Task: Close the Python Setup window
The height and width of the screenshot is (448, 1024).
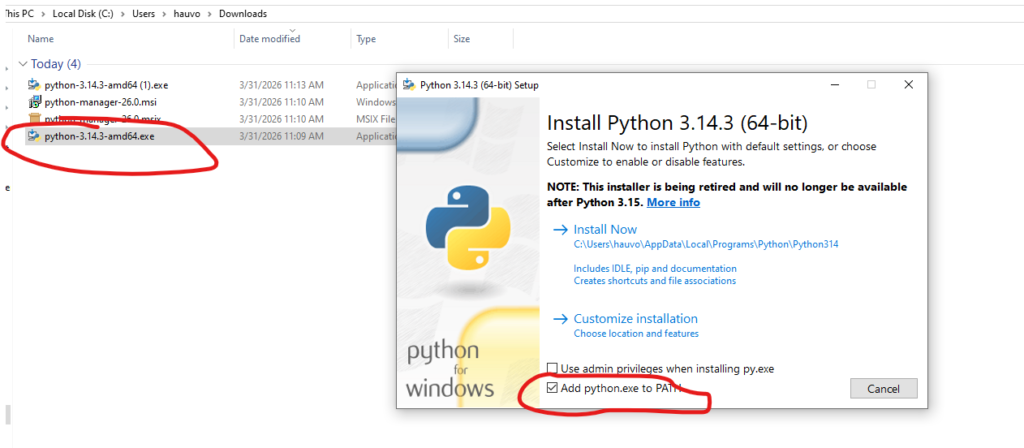Action: (x=908, y=85)
